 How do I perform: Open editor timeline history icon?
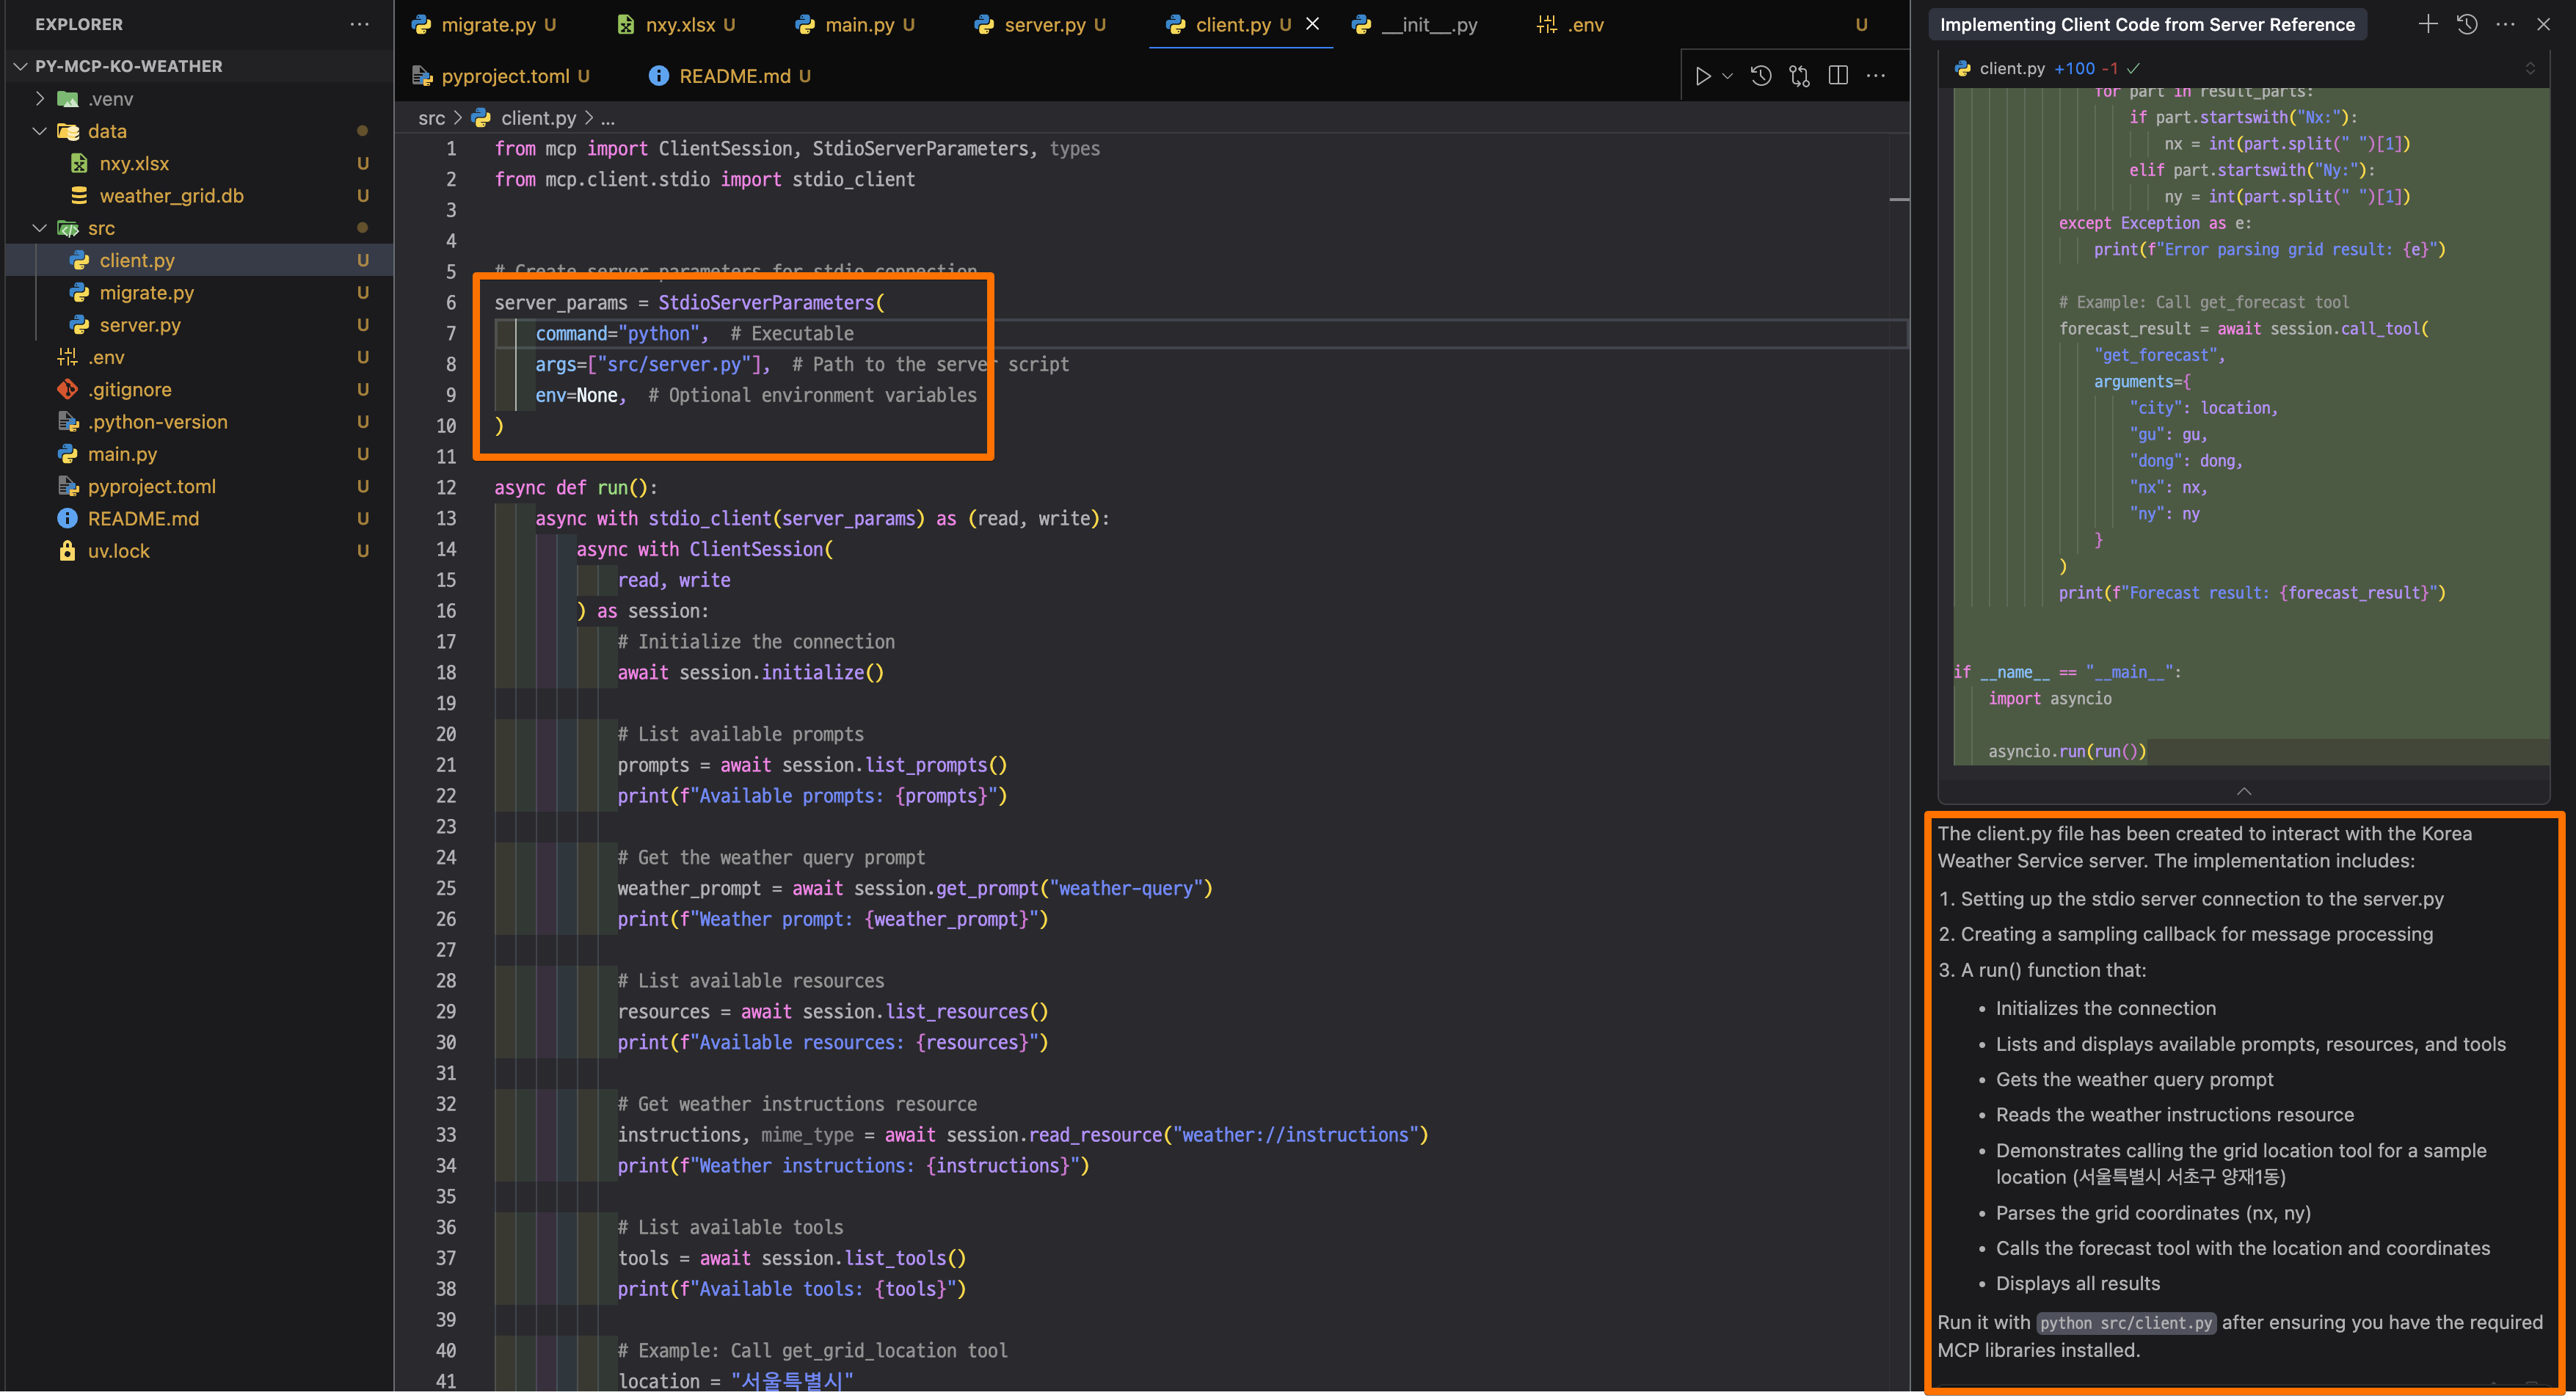coord(1761,76)
